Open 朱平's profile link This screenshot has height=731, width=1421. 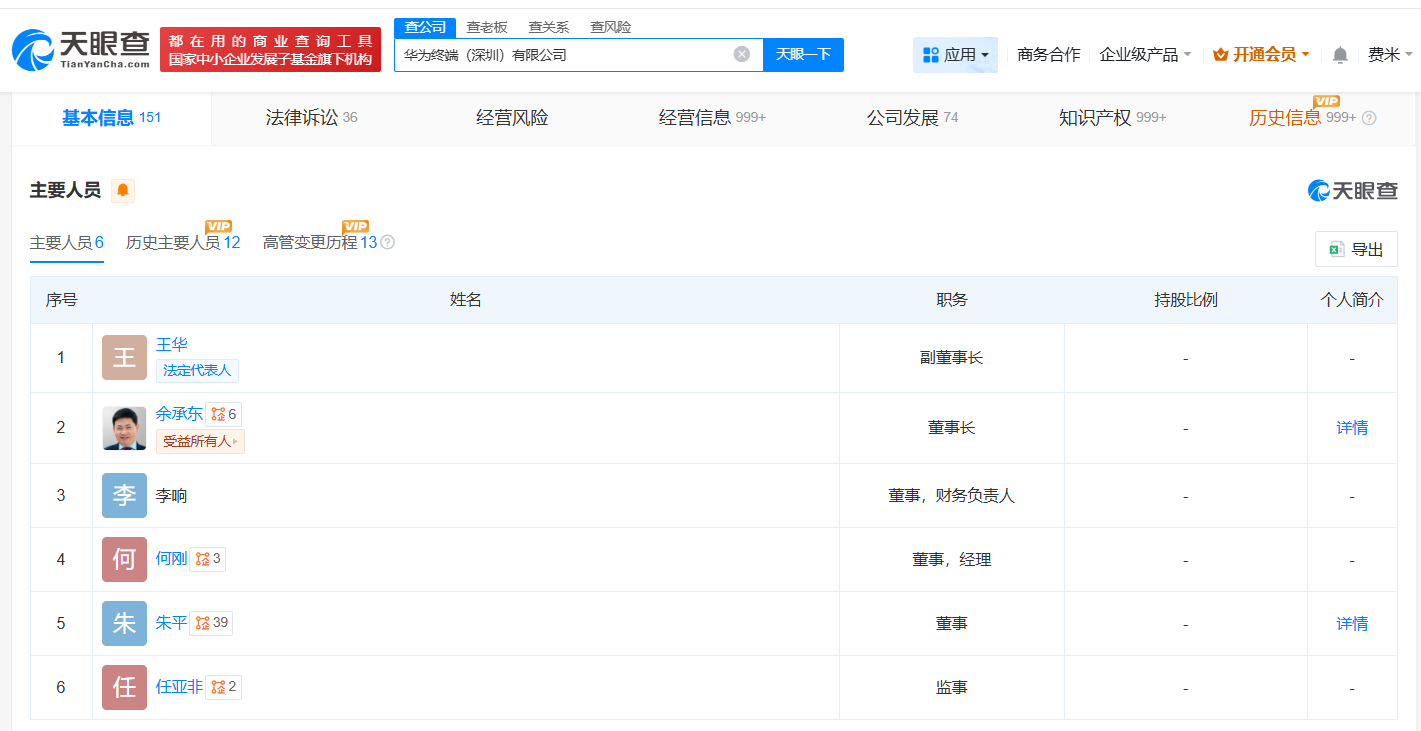click(171, 623)
